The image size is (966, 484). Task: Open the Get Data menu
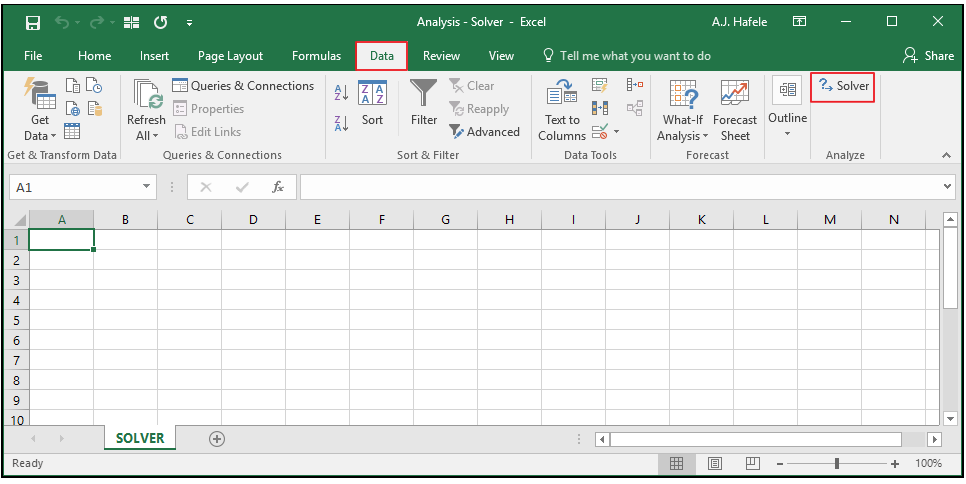tap(39, 110)
